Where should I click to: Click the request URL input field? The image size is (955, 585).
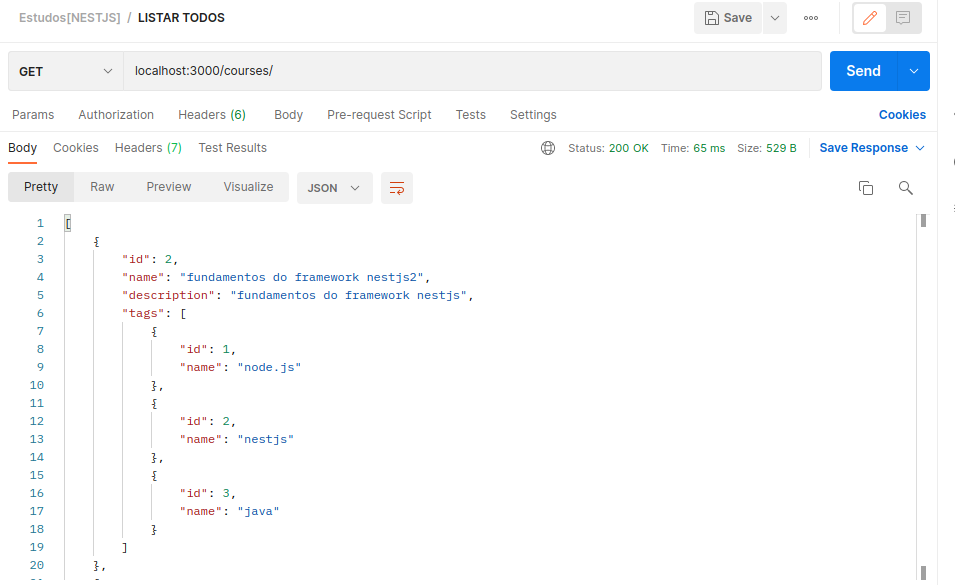click(x=400, y=70)
